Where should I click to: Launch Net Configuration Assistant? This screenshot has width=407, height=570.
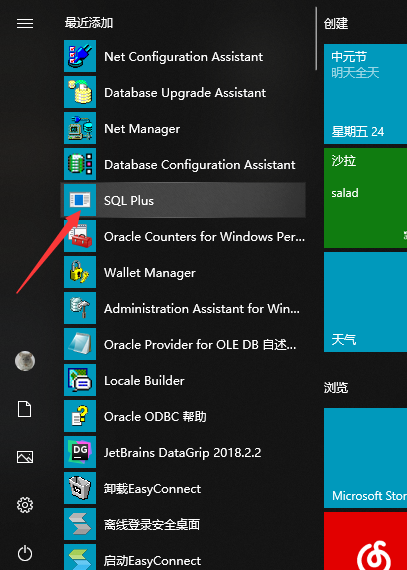183,56
